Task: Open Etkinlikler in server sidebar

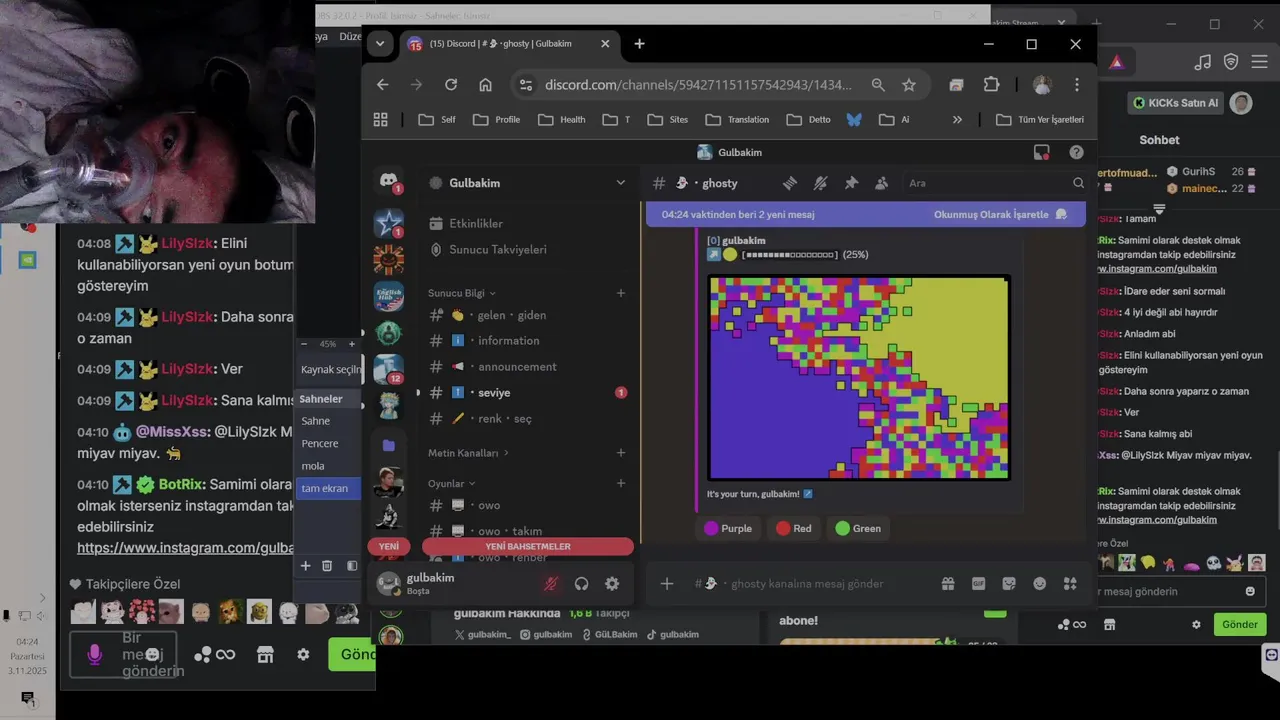Action: (x=476, y=223)
